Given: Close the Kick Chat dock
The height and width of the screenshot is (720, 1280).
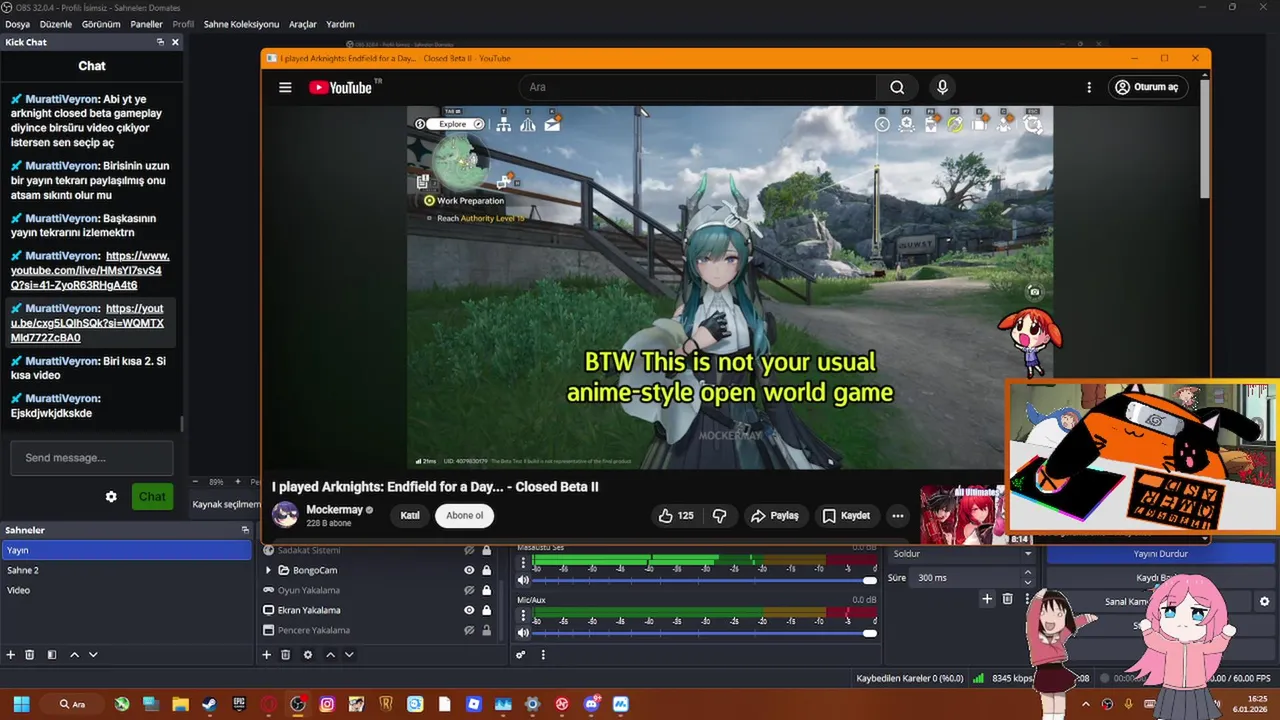Looking at the screenshot, I should tap(175, 42).
